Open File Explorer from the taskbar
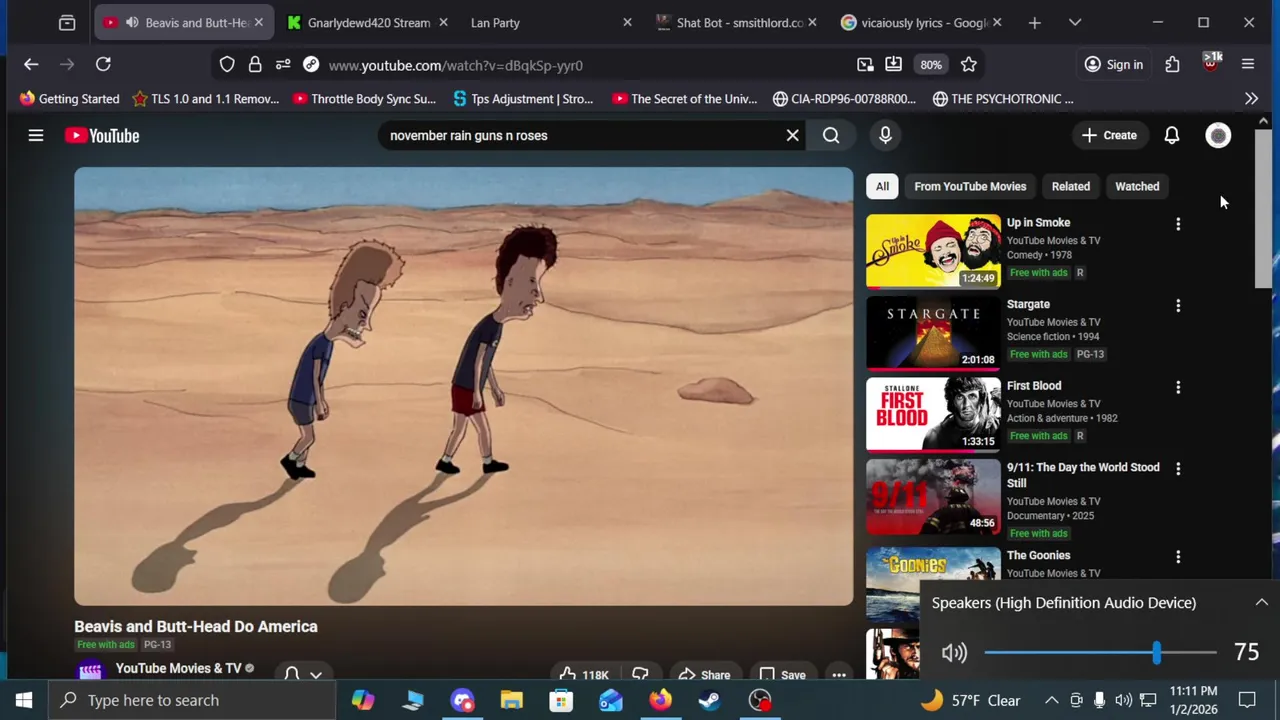 click(511, 700)
